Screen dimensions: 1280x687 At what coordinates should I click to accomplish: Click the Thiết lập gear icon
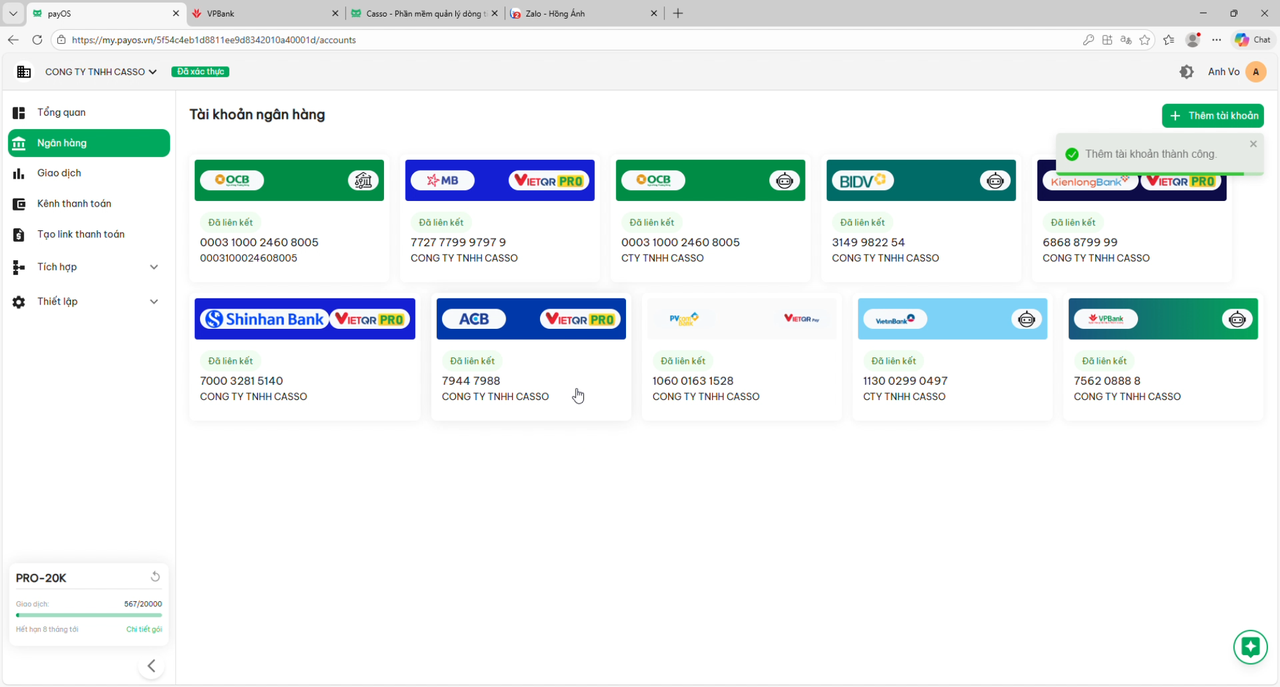click(18, 301)
